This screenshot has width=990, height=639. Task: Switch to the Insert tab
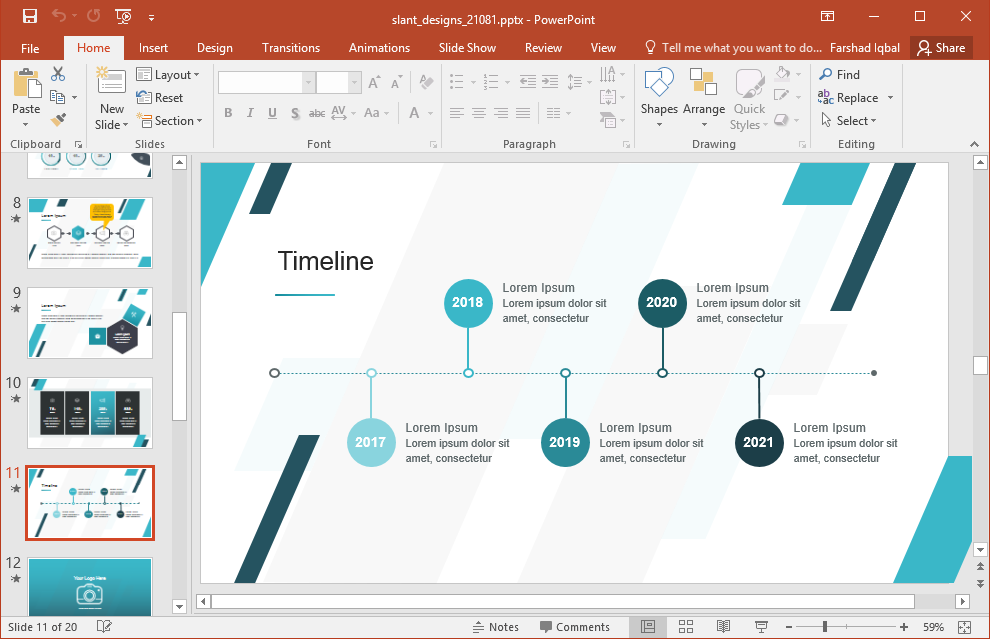153,48
